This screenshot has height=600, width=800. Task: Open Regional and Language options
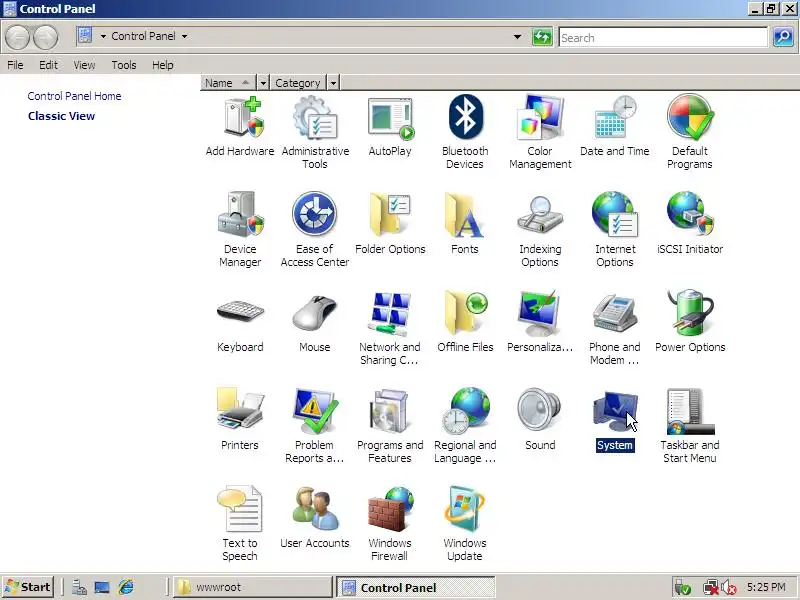(465, 426)
